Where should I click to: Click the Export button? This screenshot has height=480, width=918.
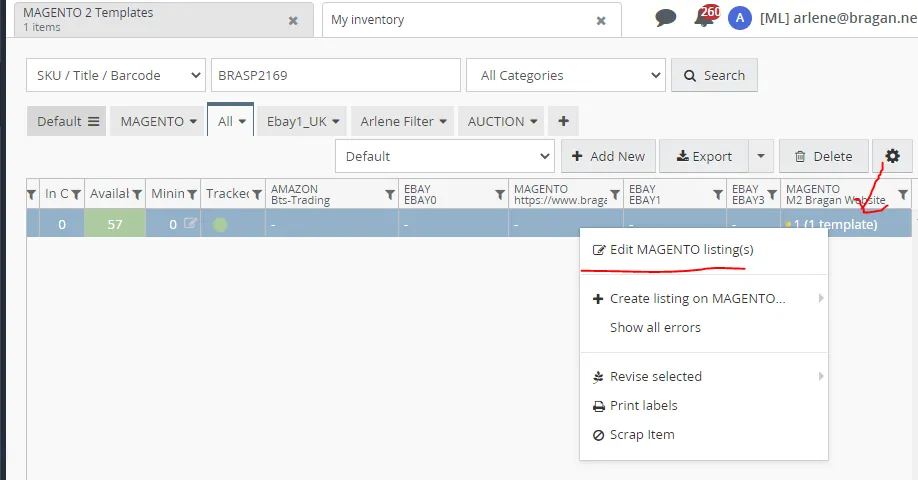point(704,156)
